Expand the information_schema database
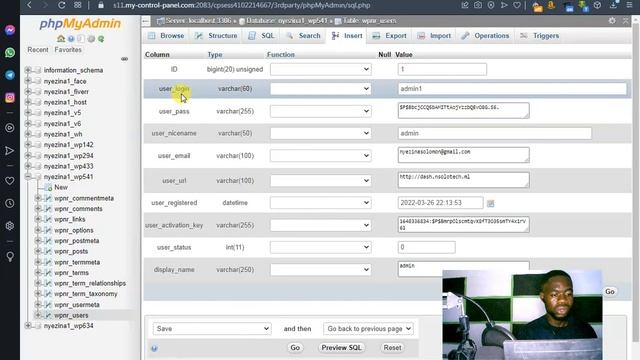The width and height of the screenshot is (640, 360). tap(28, 70)
